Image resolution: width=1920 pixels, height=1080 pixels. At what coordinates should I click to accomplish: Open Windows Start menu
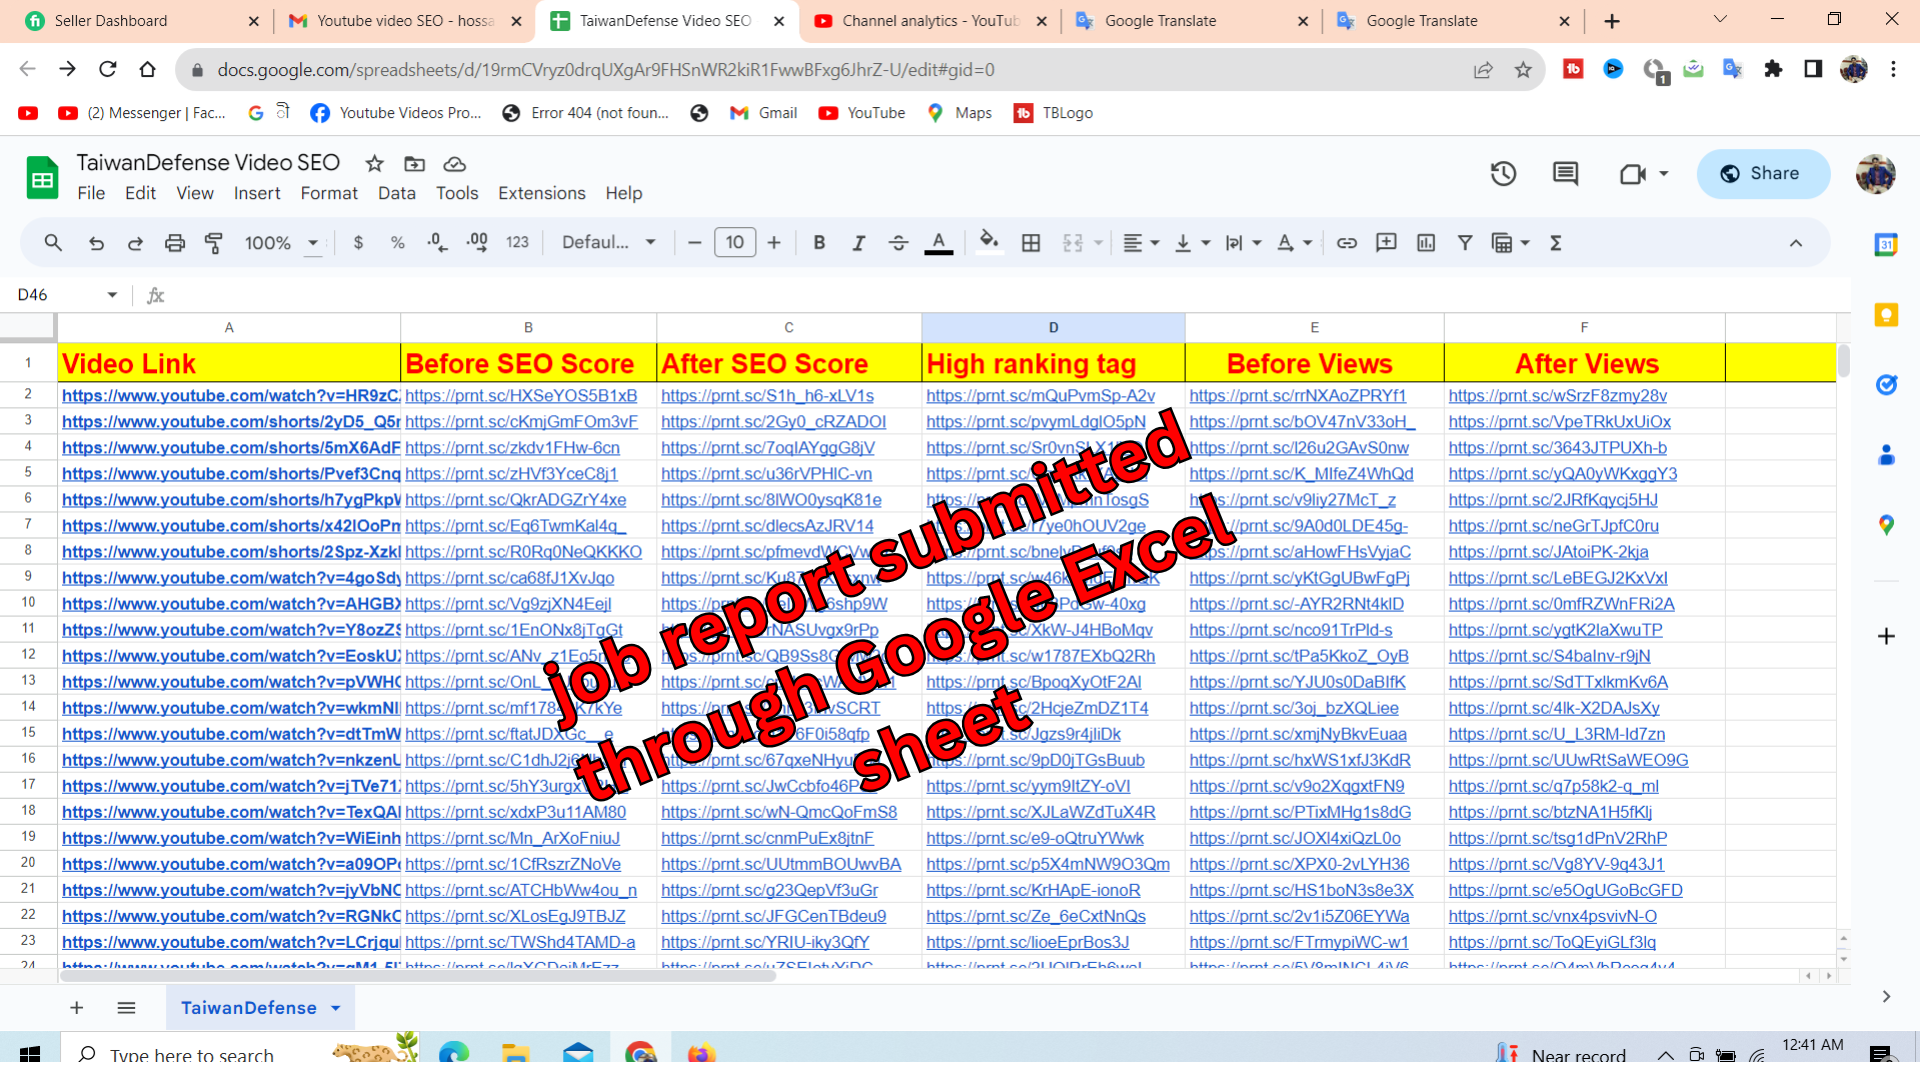tap(30, 1054)
